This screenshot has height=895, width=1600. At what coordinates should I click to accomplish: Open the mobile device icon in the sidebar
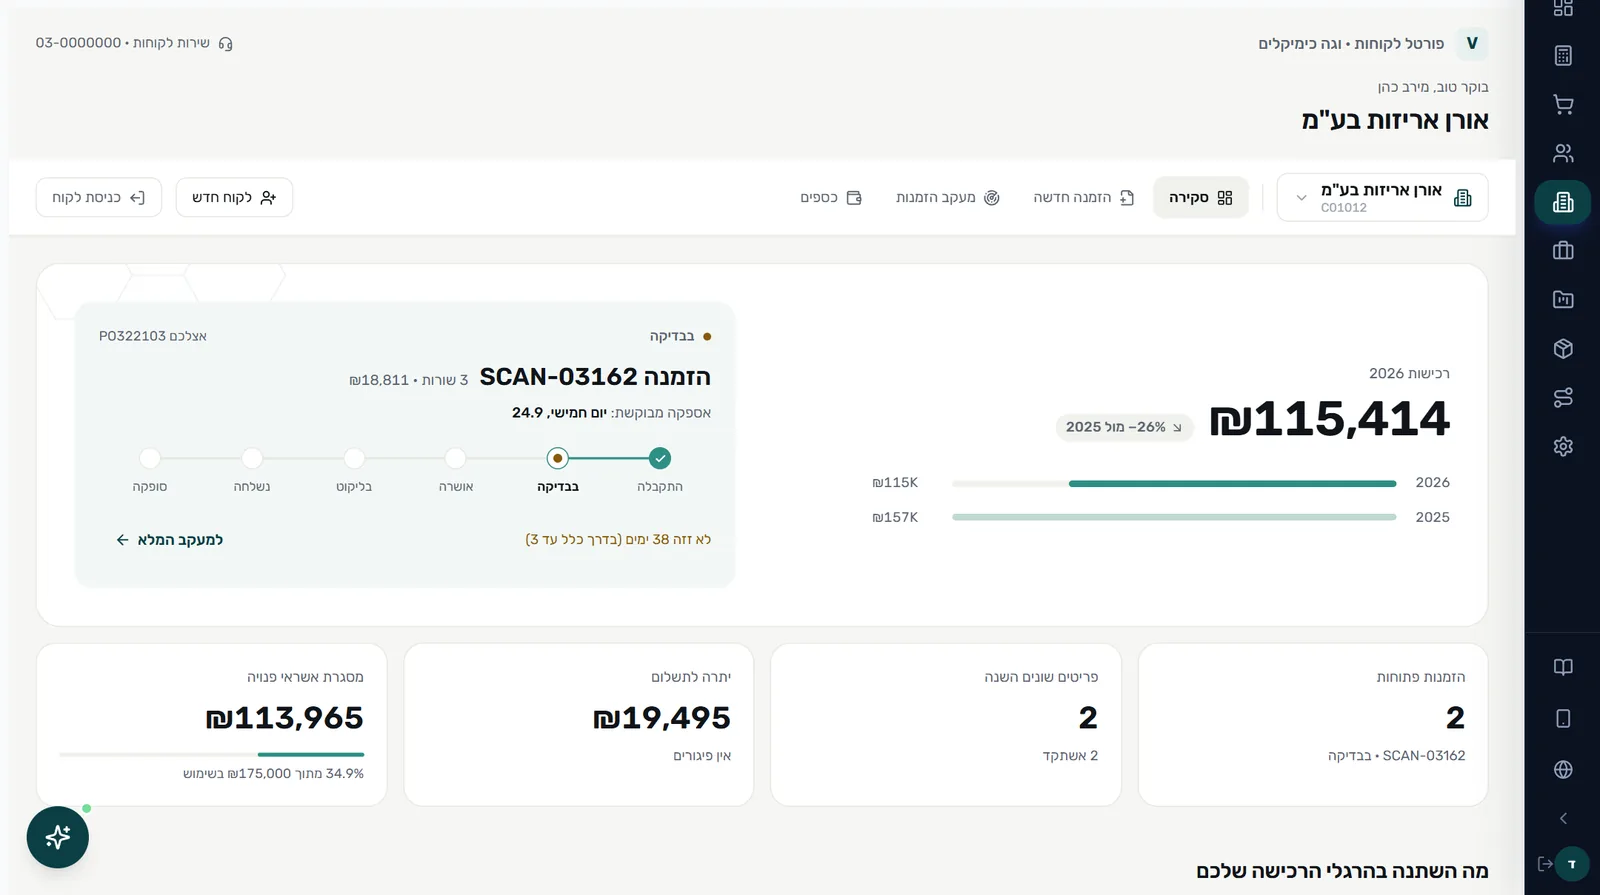[x=1563, y=718]
